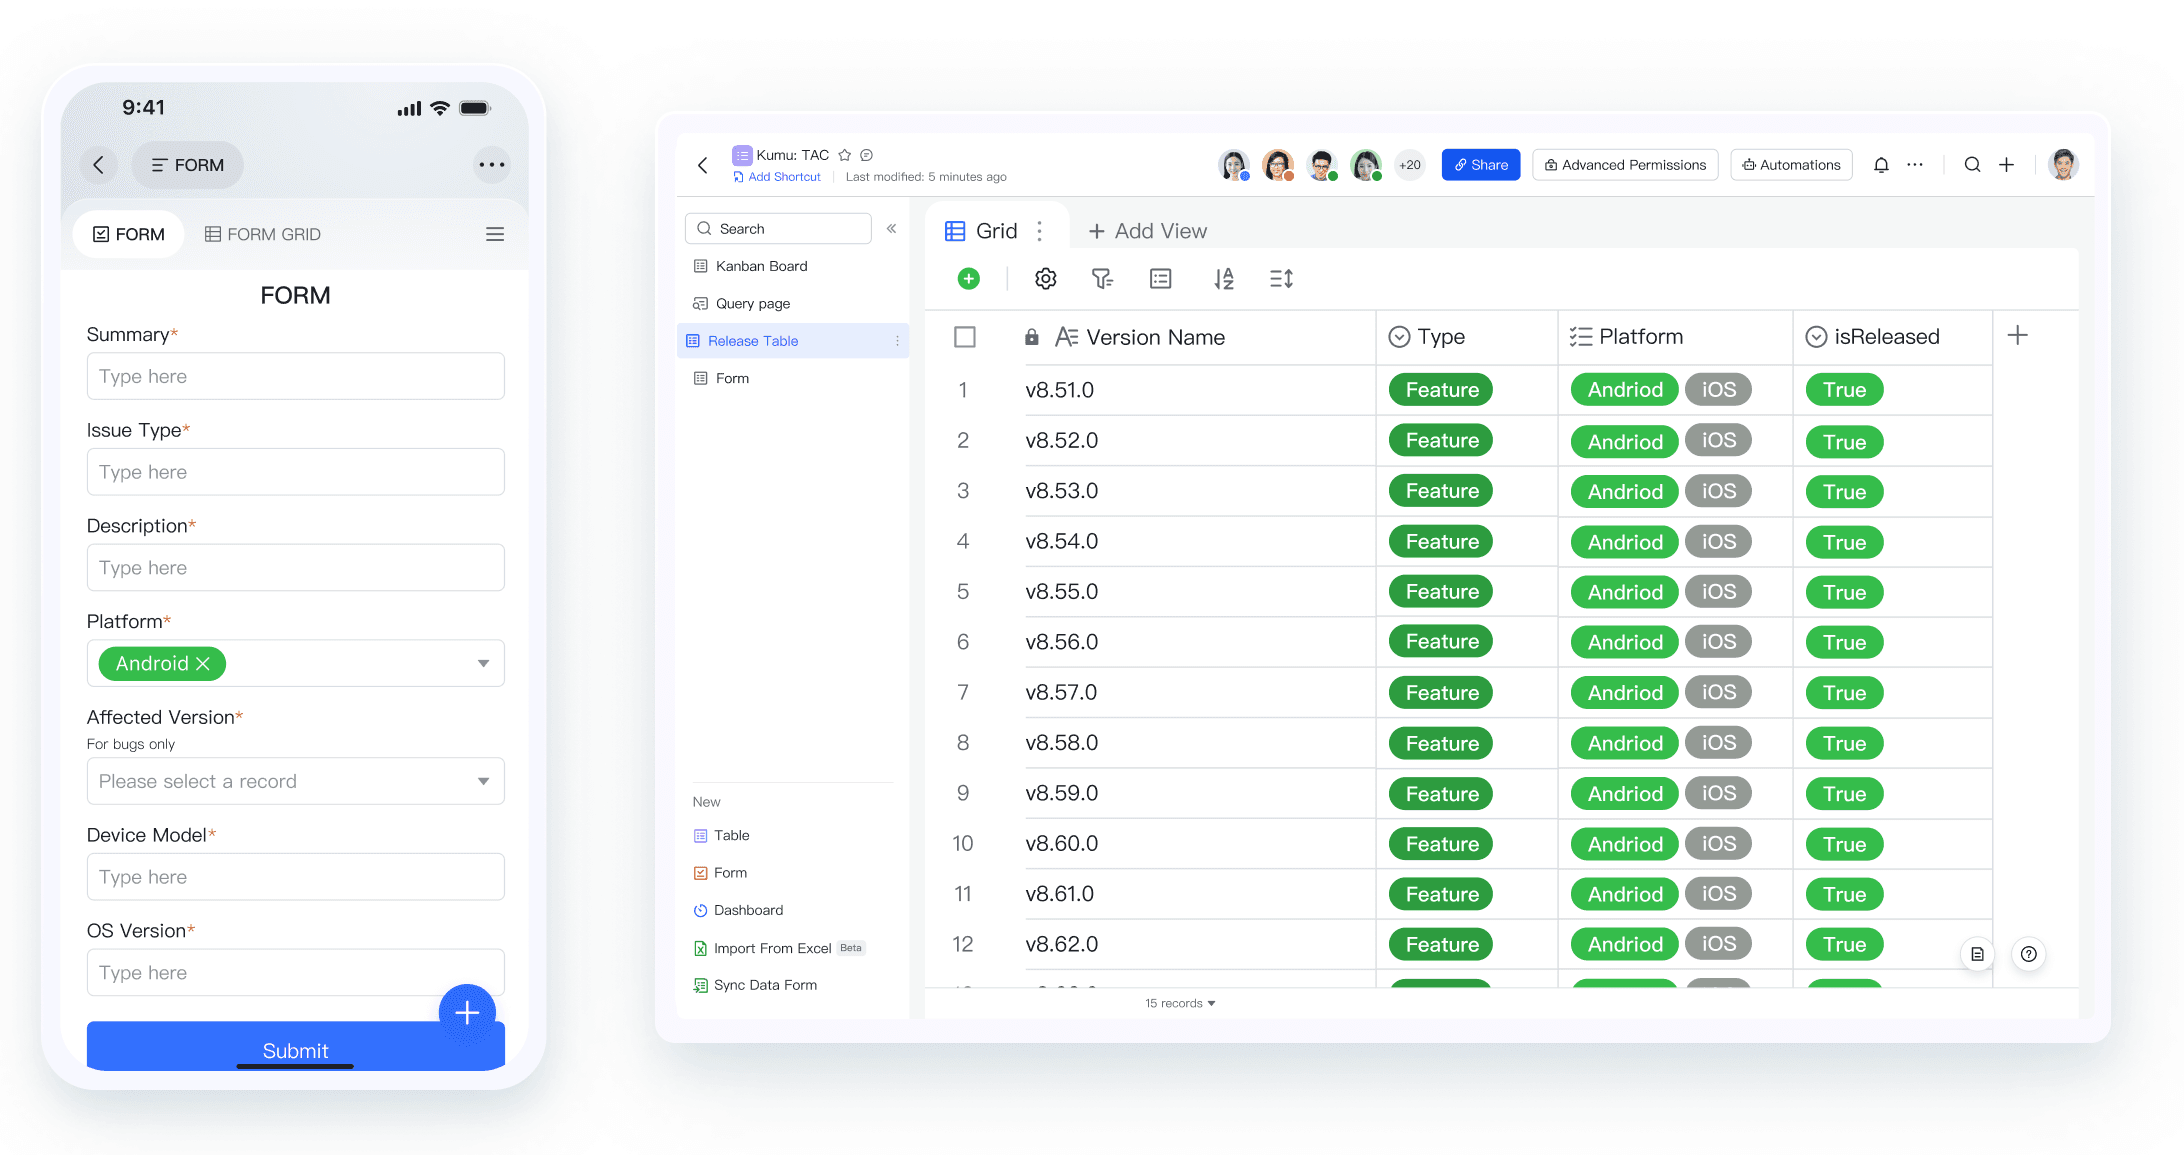Click the sort A-Z icon
Image resolution: width=2184 pixels, height=1155 pixels.
pos(1223,279)
